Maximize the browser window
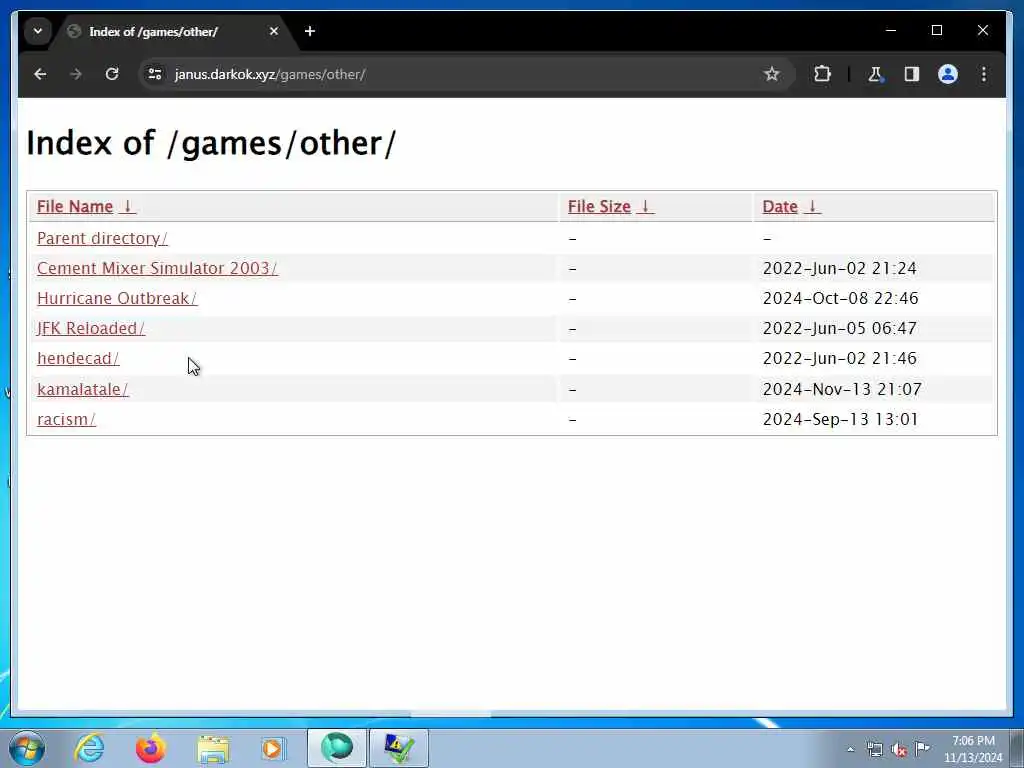1024x768 pixels. click(x=936, y=31)
